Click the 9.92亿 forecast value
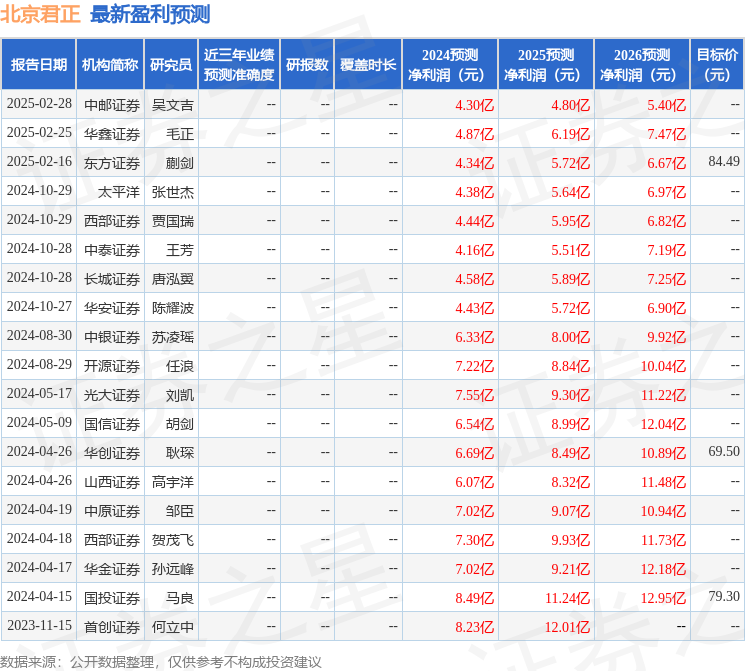Screen dimensions: 745x671 (667, 337)
